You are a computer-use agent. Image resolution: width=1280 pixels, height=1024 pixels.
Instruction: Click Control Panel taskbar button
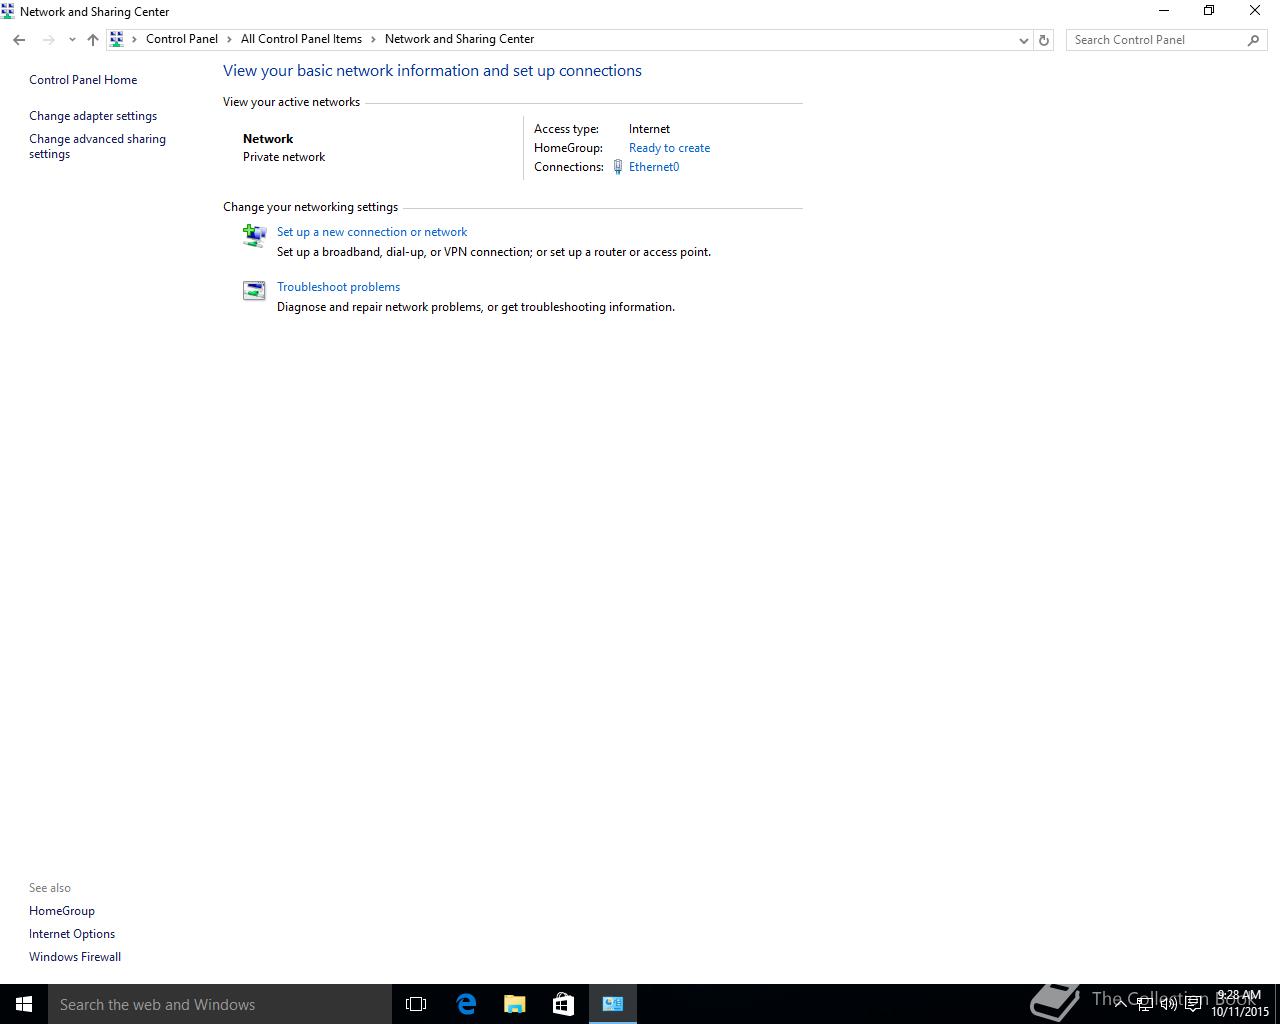click(613, 1004)
